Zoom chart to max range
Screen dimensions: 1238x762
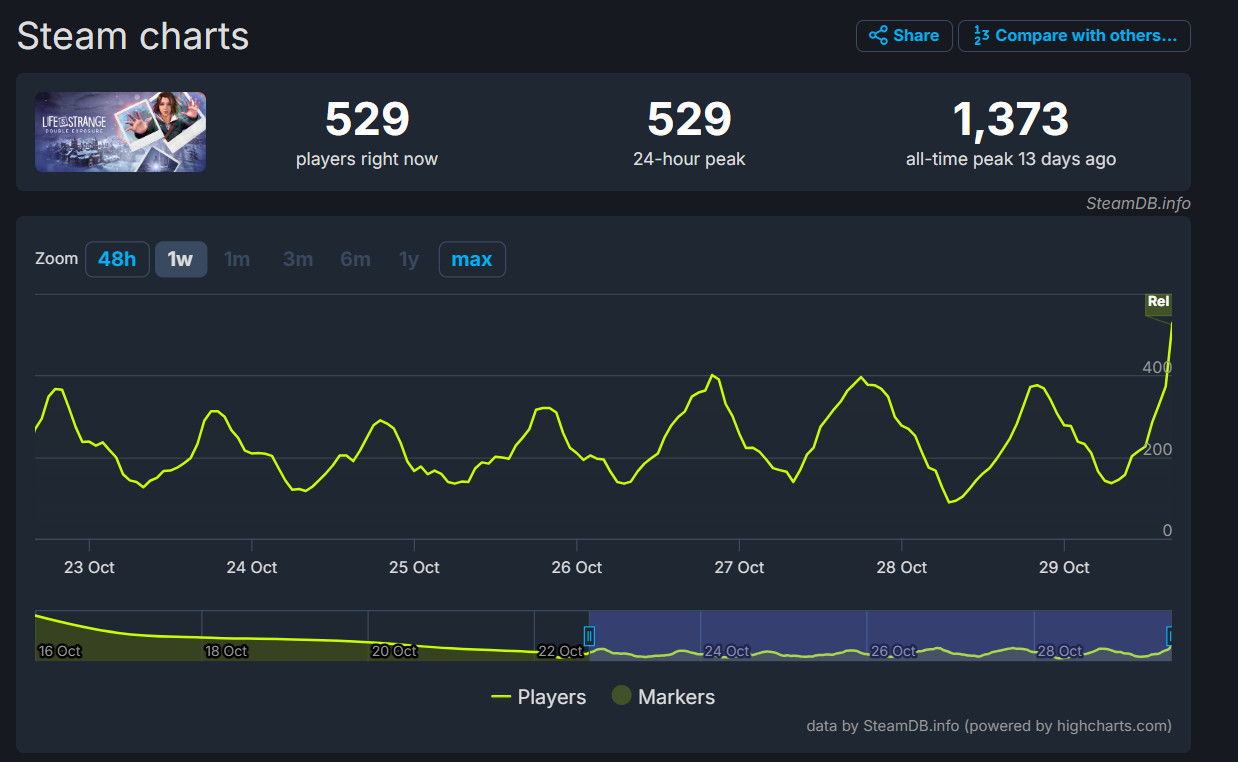point(472,259)
